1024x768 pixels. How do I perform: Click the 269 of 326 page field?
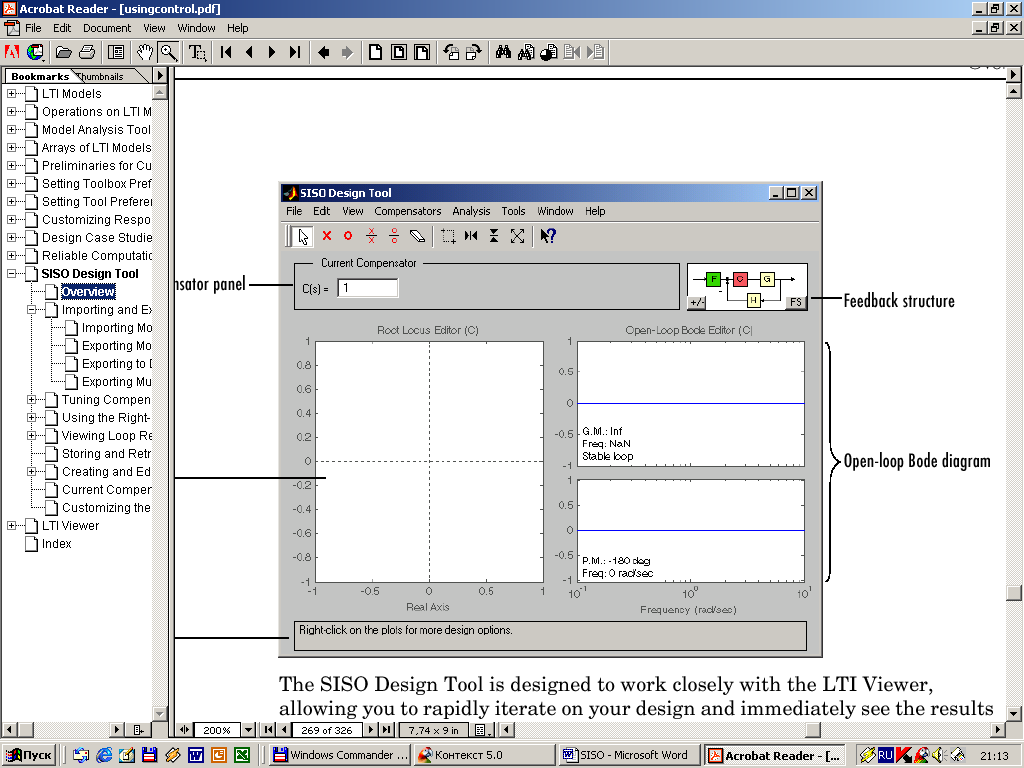pyautogui.click(x=327, y=730)
